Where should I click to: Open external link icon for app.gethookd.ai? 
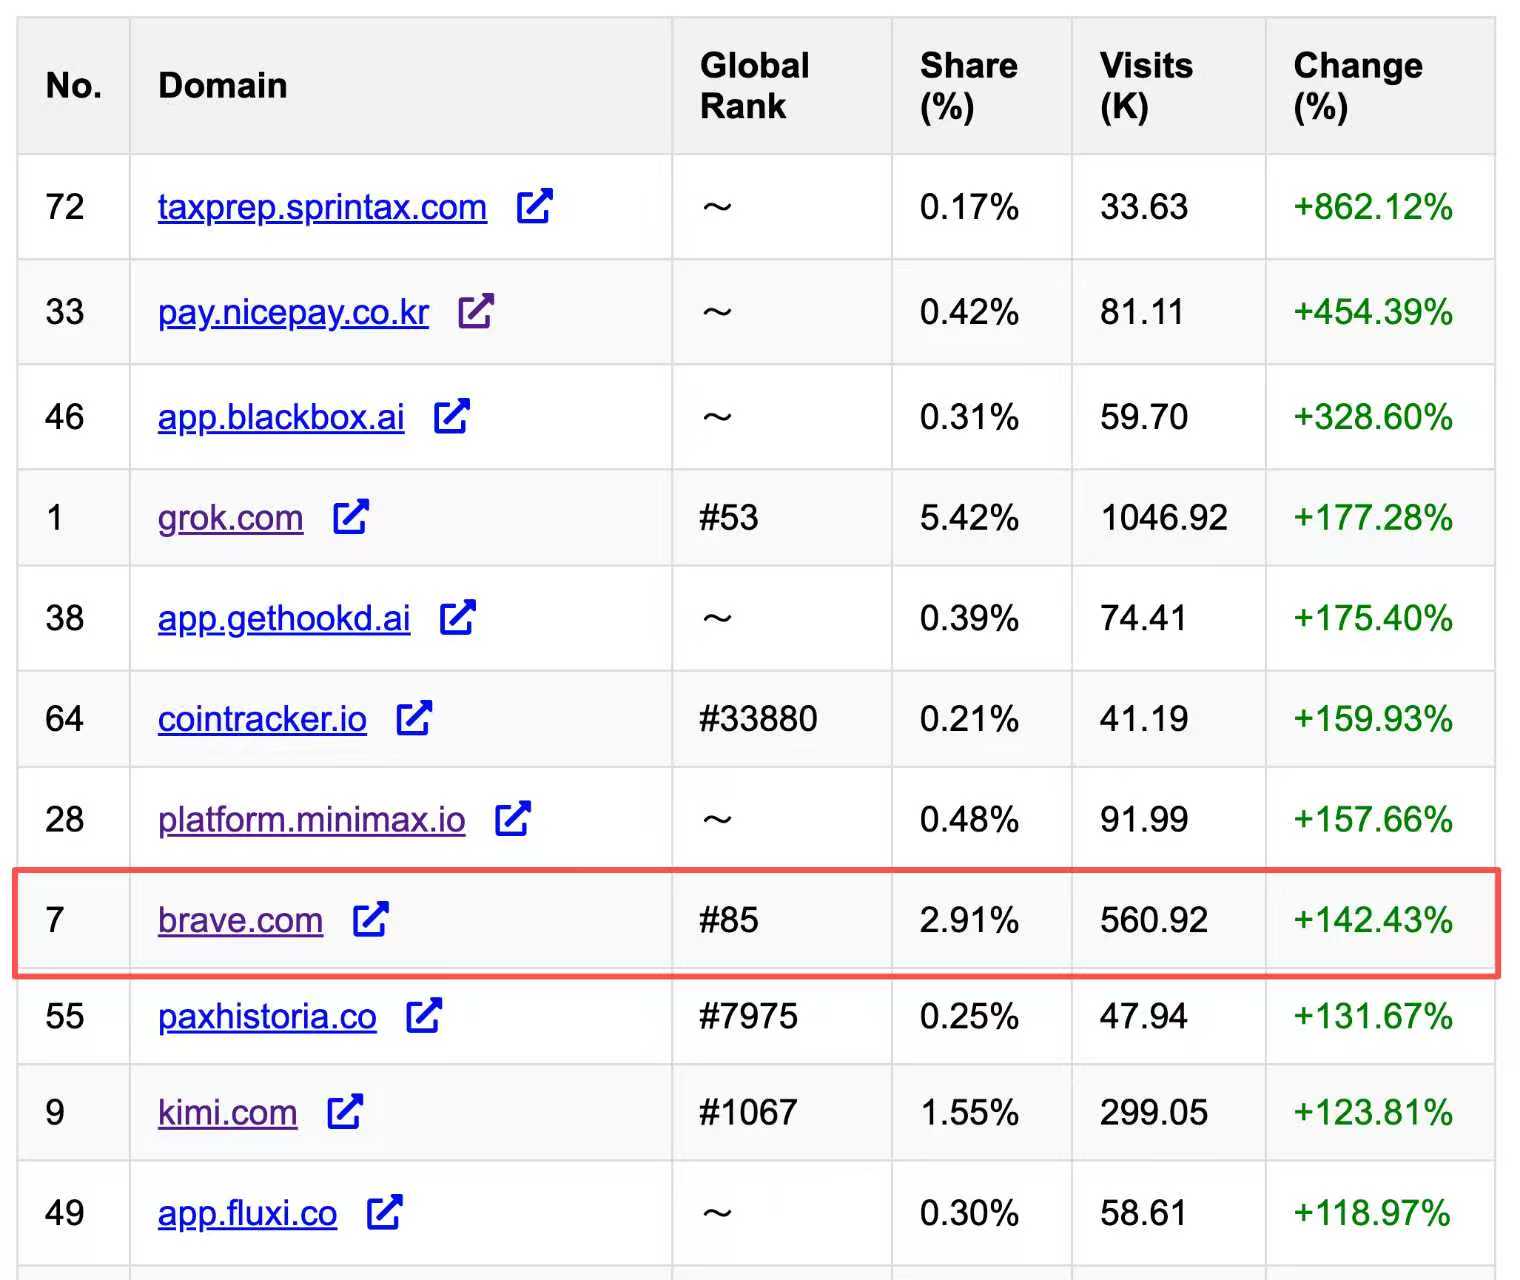tap(458, 618)
